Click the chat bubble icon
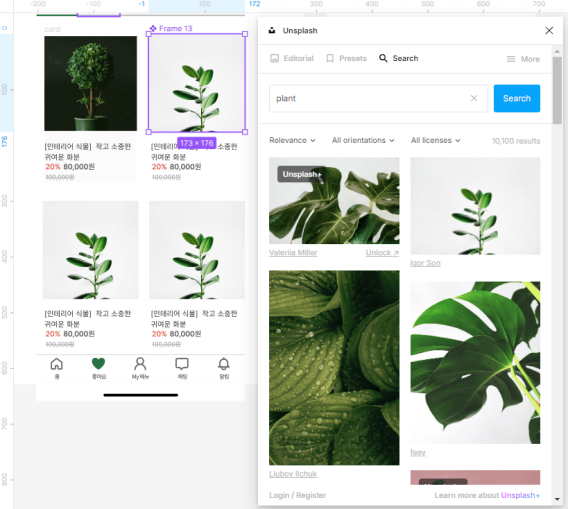 point(182,364)
